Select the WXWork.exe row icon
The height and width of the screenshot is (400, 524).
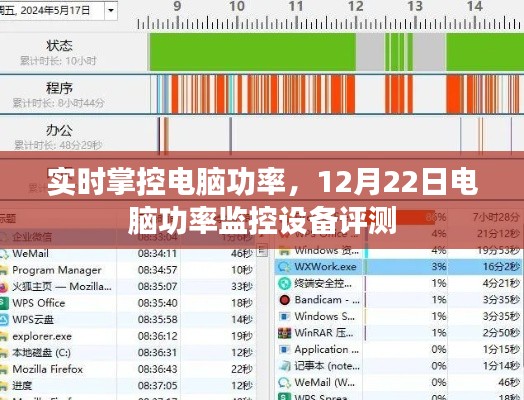(284, 267)
